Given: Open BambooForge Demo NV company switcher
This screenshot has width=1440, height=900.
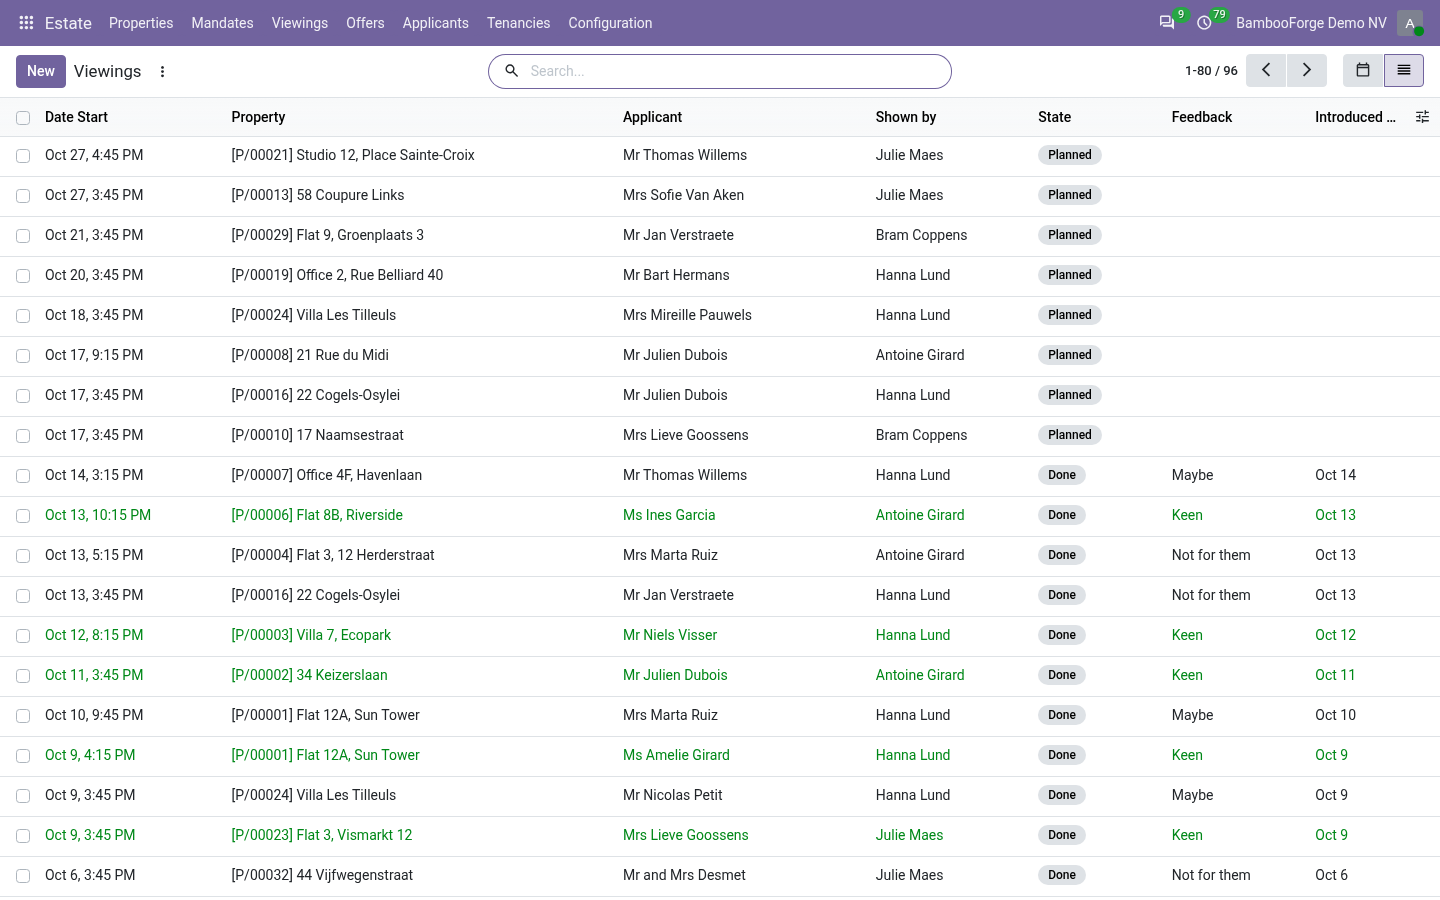Looking at the screenshot, I should pos(1311,23).
